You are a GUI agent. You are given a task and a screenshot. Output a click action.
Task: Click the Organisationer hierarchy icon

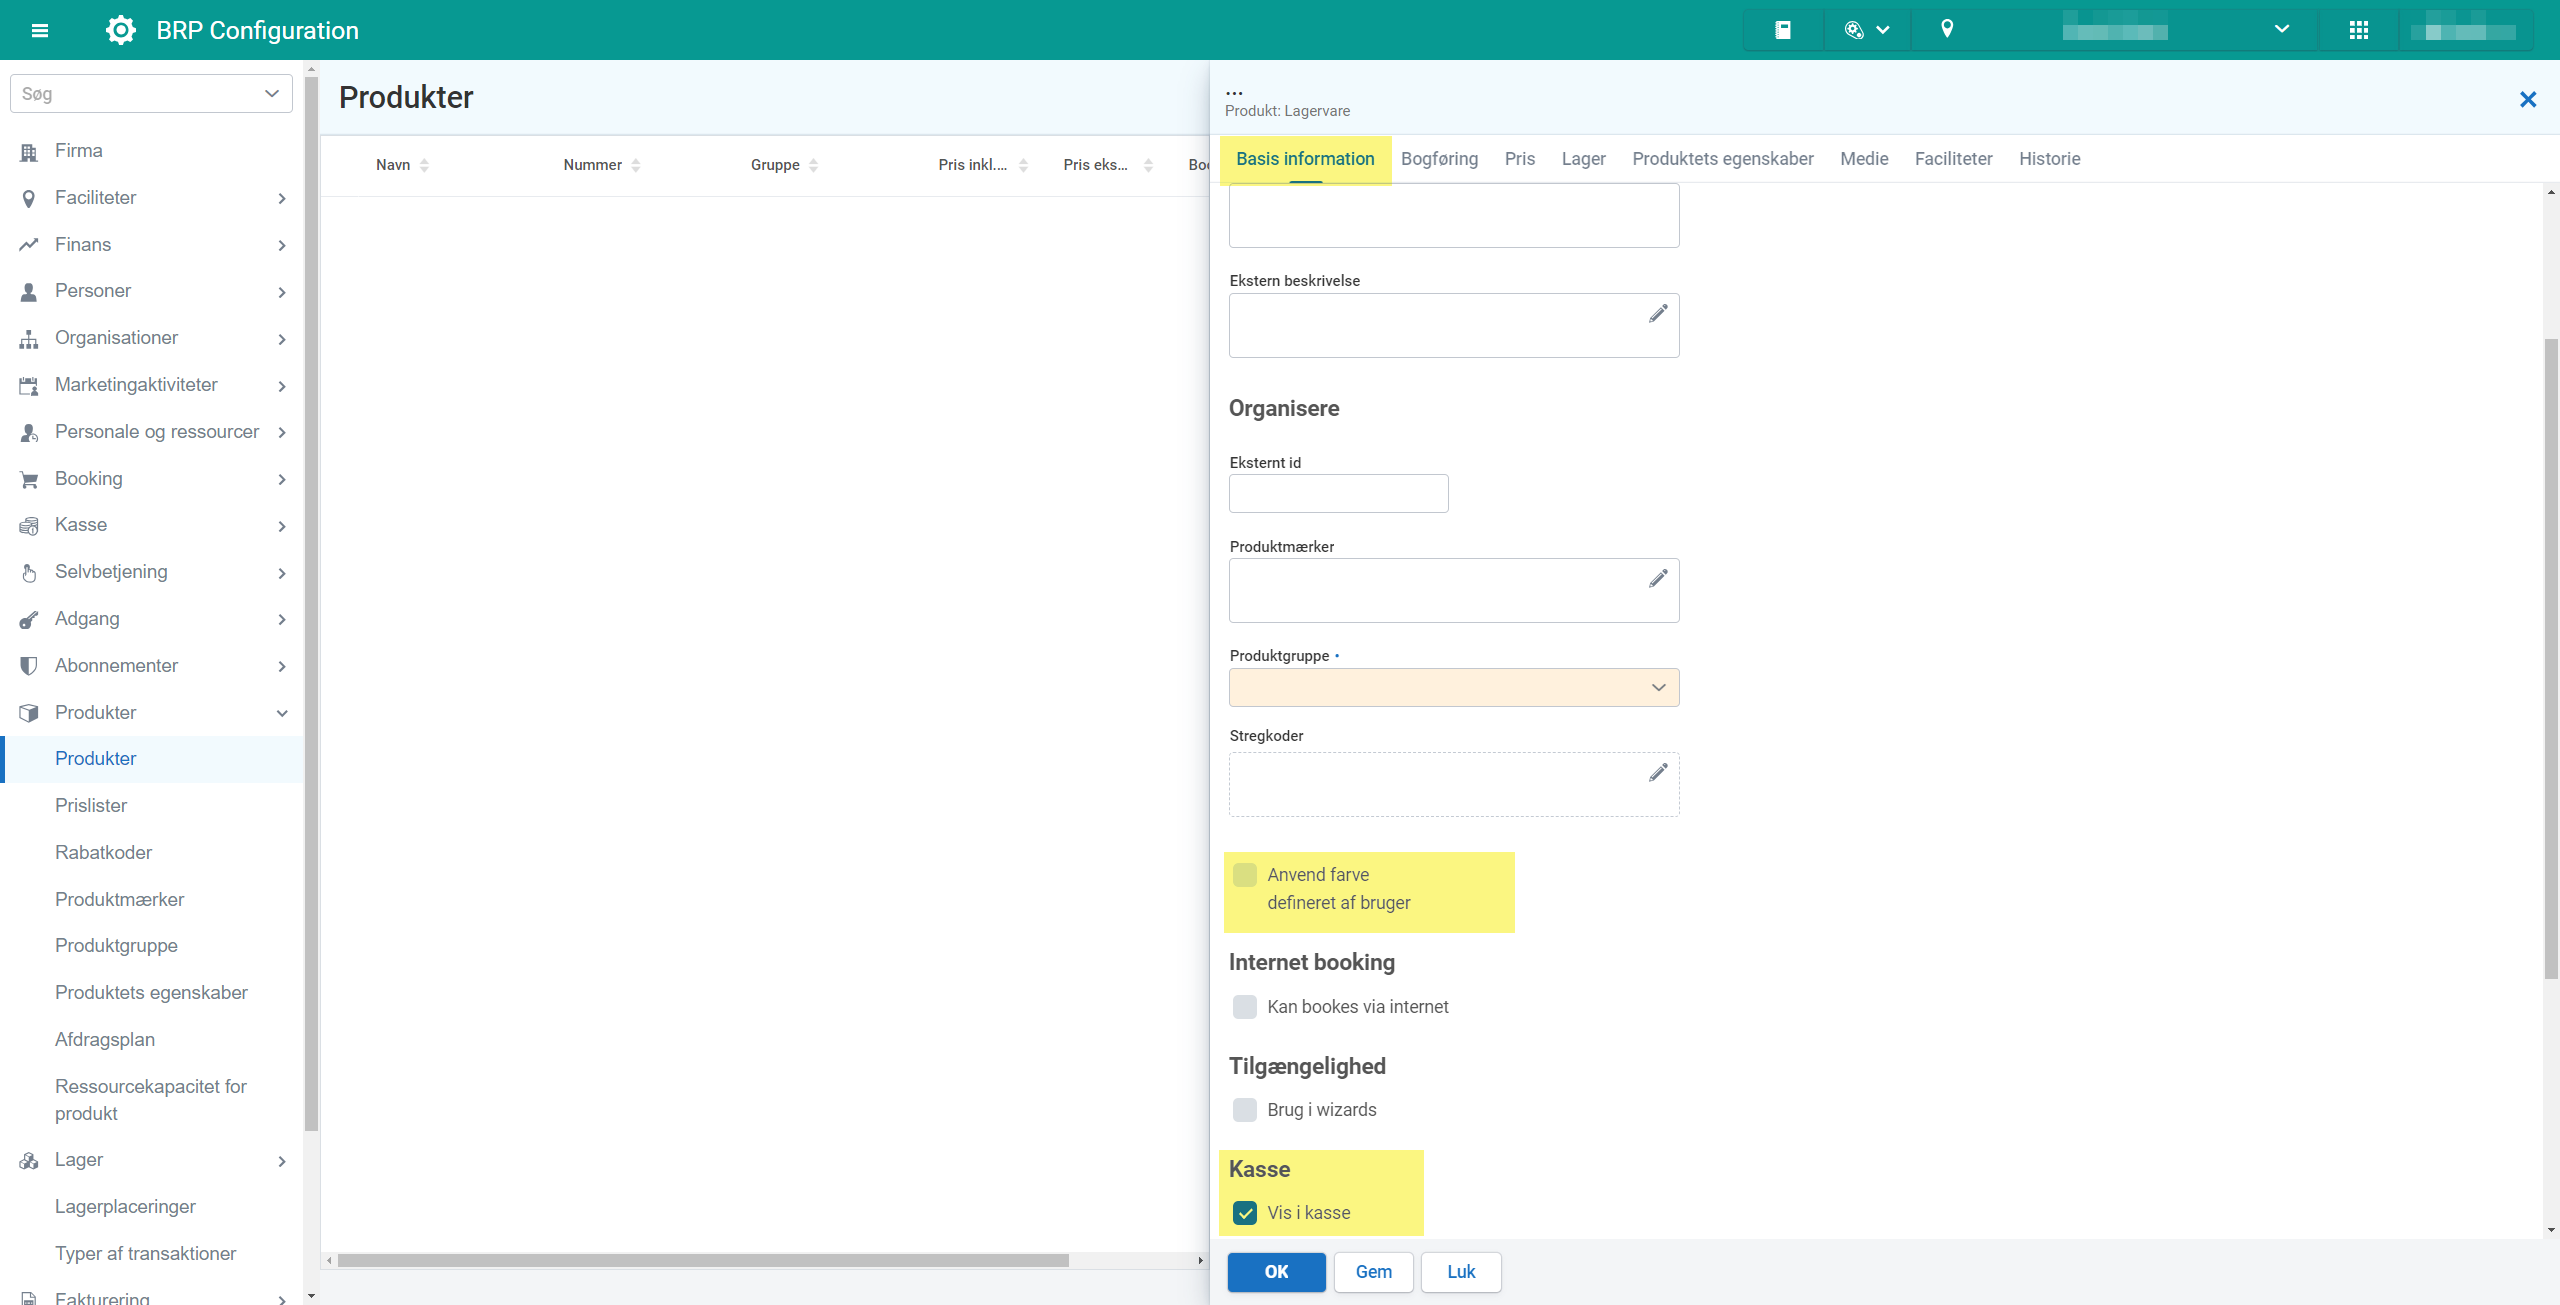point(29,339)
